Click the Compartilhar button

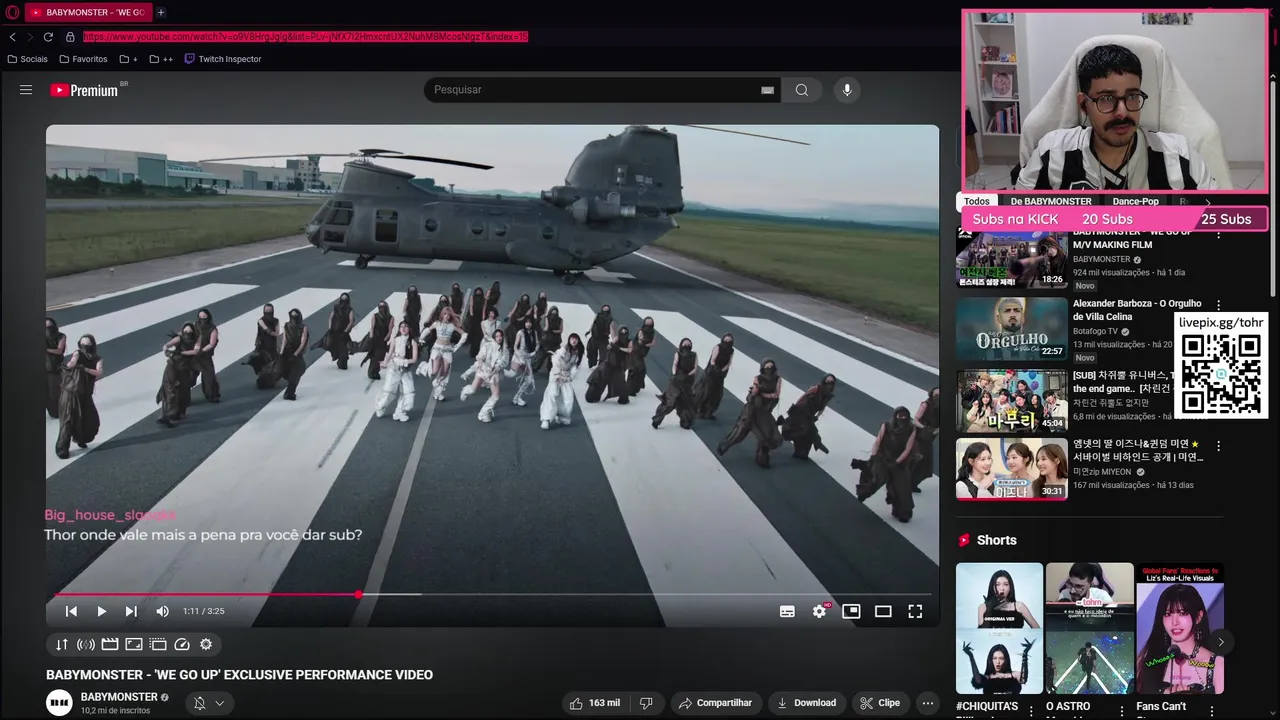(x=715, y=703)
